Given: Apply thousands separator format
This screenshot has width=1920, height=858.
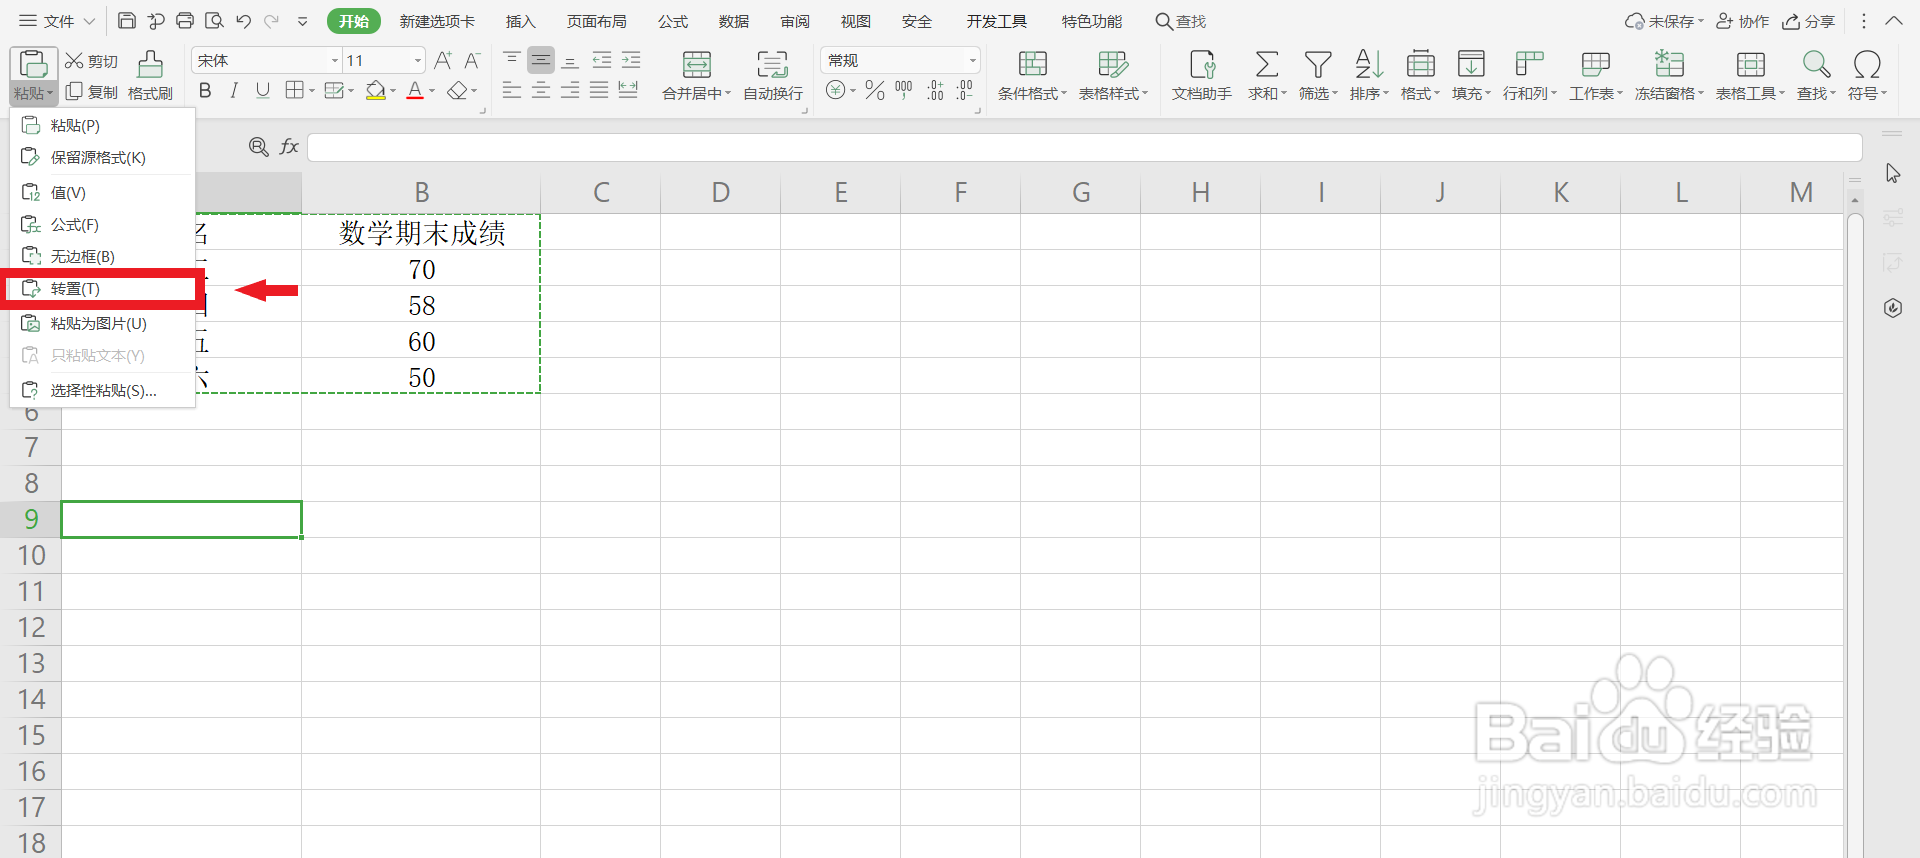Looking at the screenshot, I should (x=904, y=91).
